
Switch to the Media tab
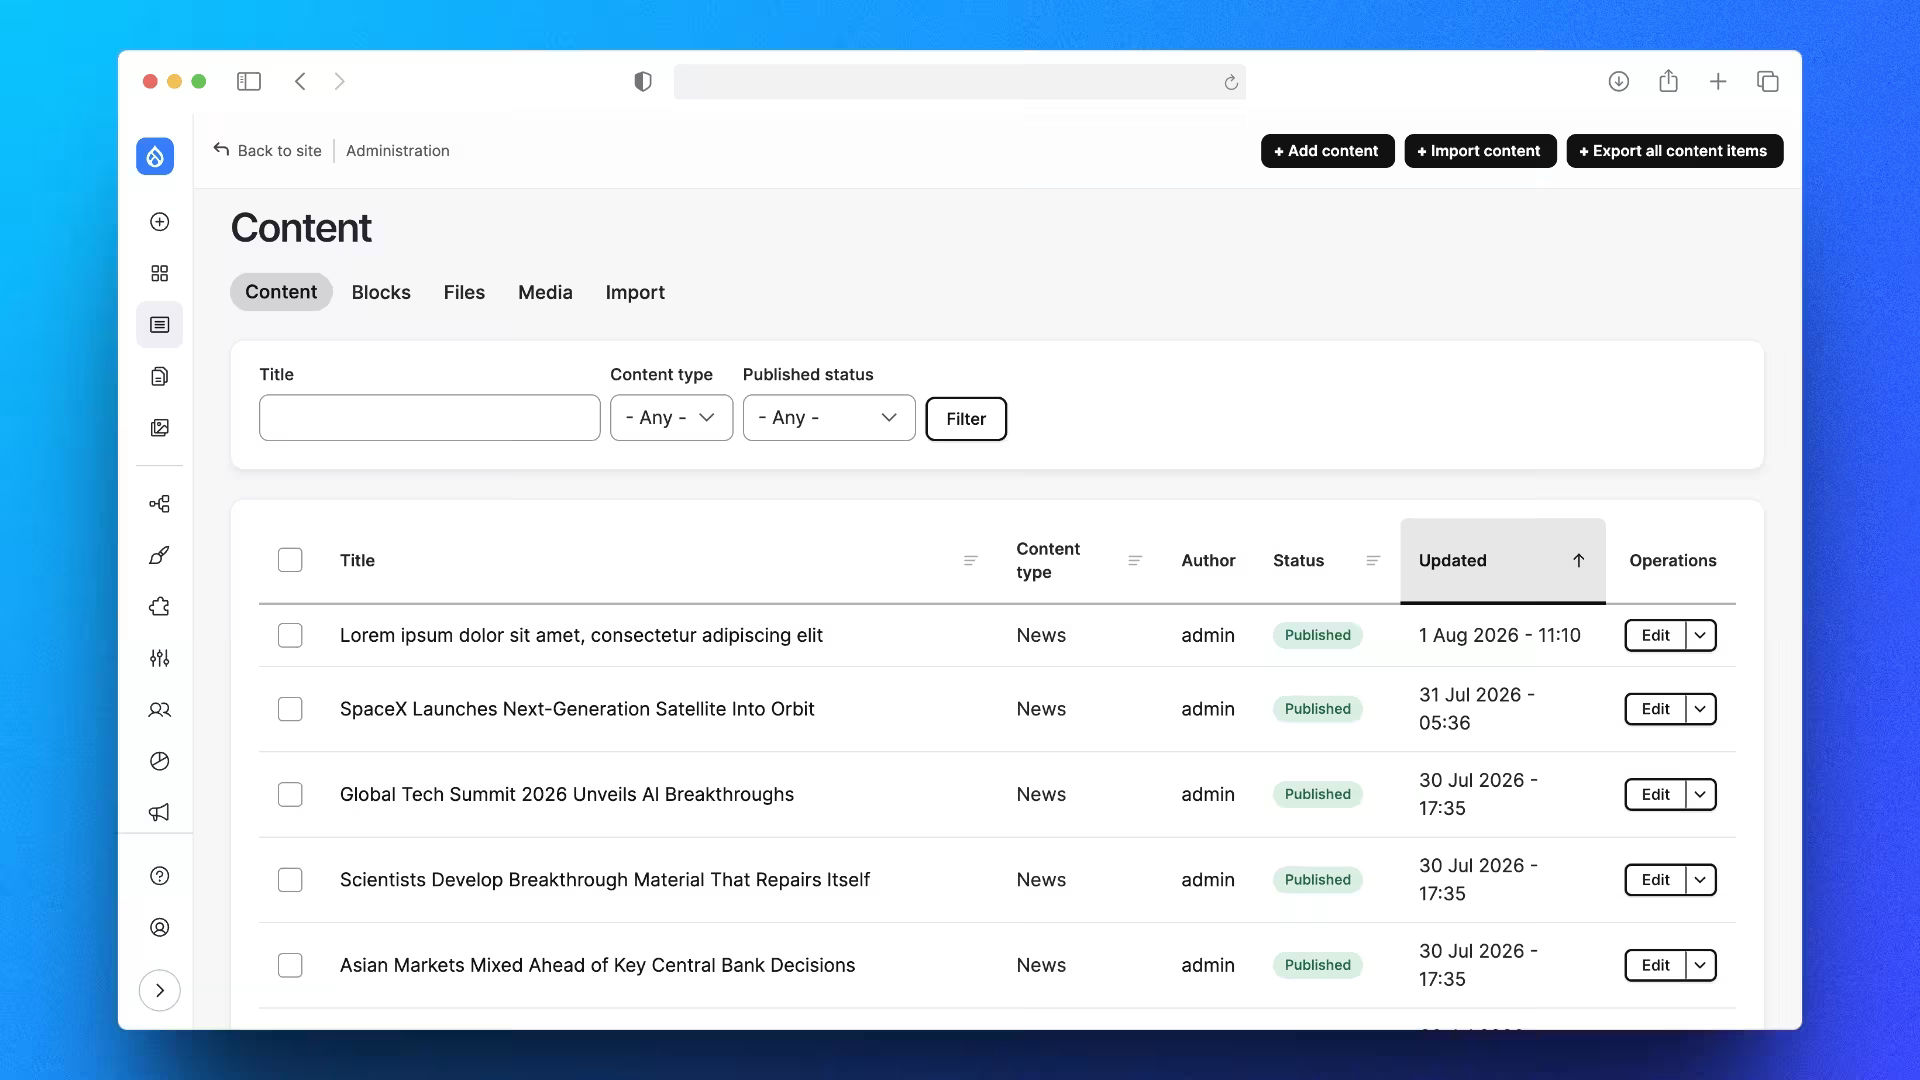click(x=545, y=292)
